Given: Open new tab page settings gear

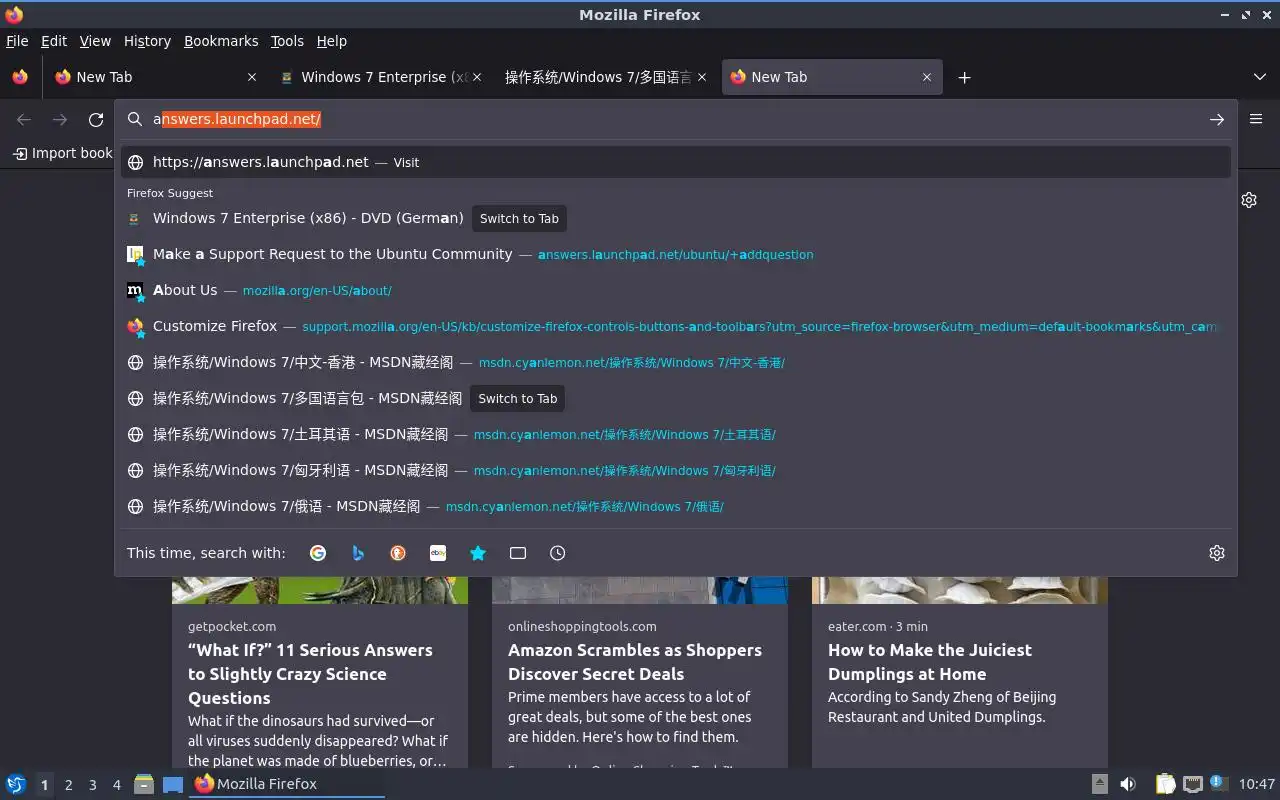Looking at the screenshot, I should [1249, 200].
